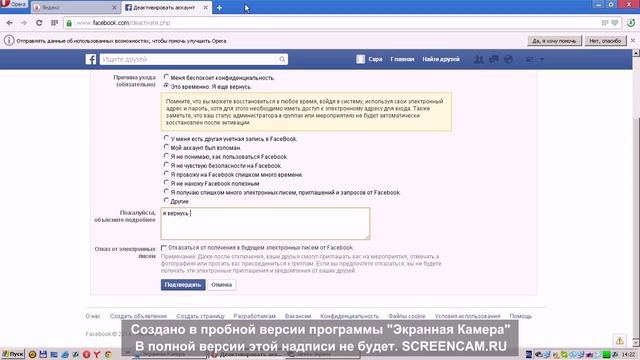This screenshot has height=360, width=640.
Task: Select 'Я не чувствую безопасности на Facebook'
Action: pyautogui.click(x=166, y=165)
